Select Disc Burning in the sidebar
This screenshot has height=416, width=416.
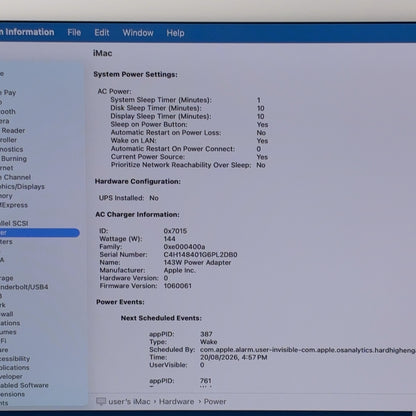13,158
